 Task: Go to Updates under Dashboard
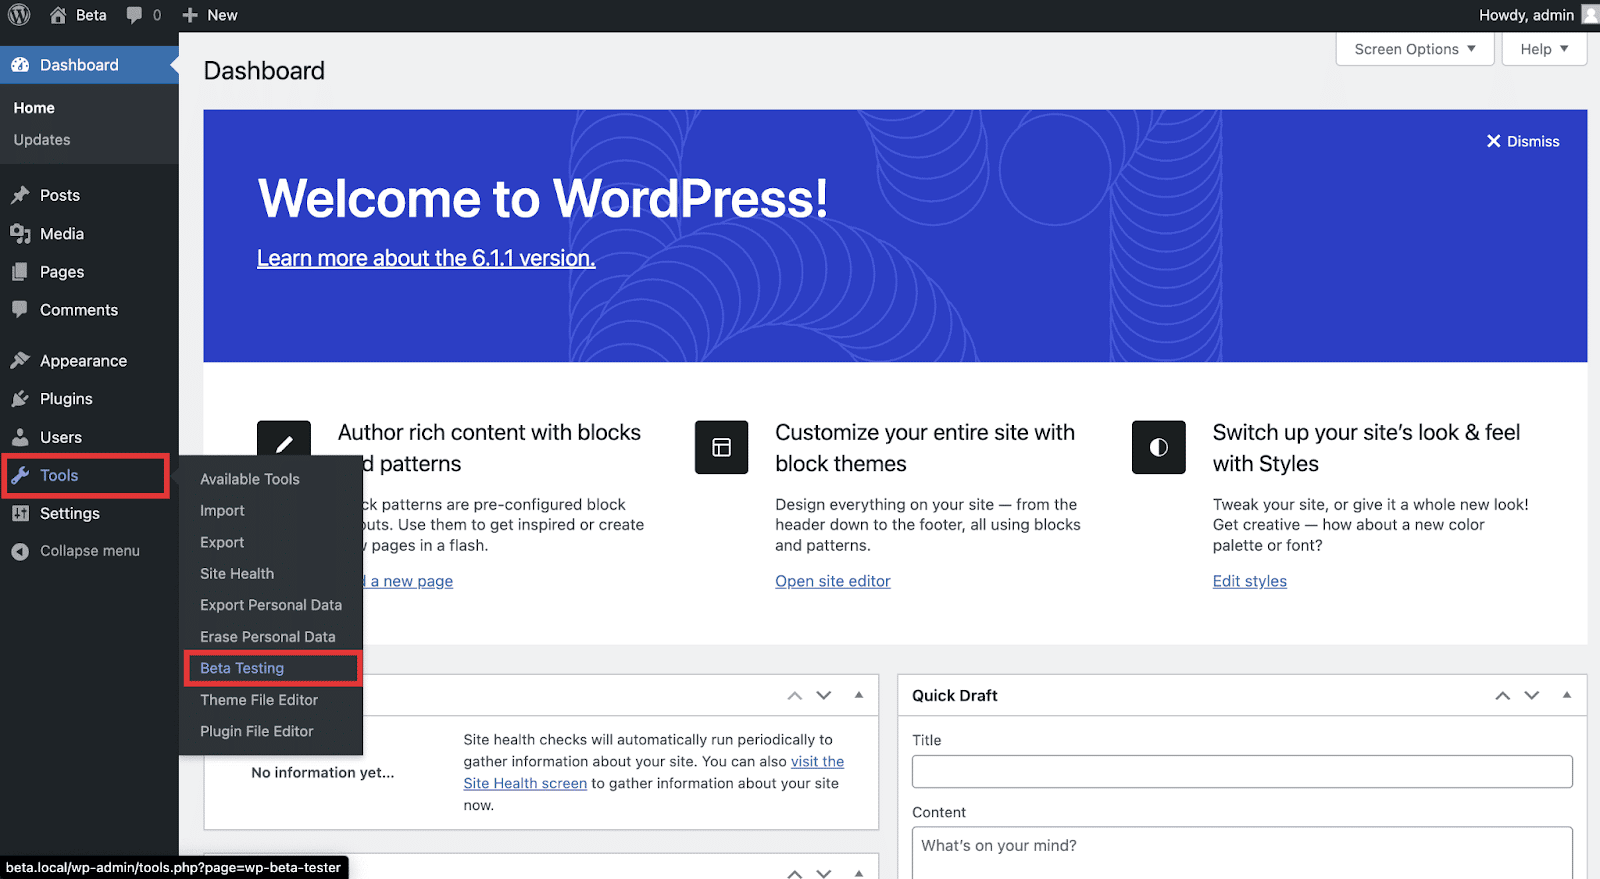tap(42, 140)
